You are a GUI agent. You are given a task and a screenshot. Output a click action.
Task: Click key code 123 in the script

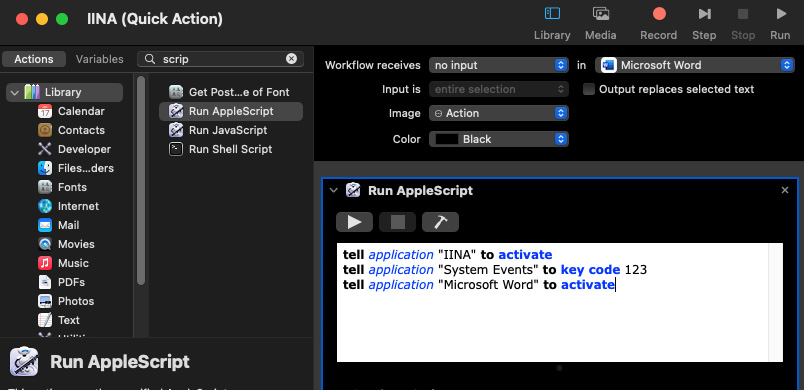click(x=604, y=270)
